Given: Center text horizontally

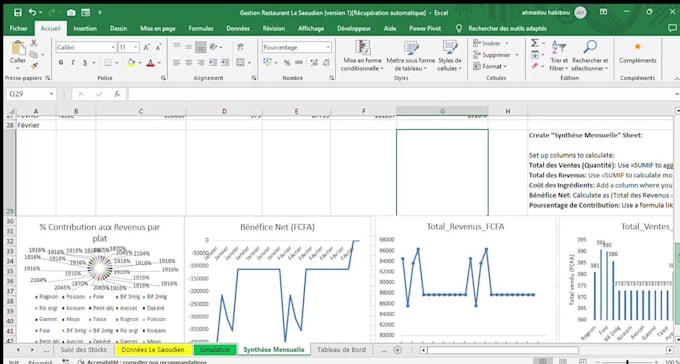Looking at the screenshot, I should (x=188, y=63).
